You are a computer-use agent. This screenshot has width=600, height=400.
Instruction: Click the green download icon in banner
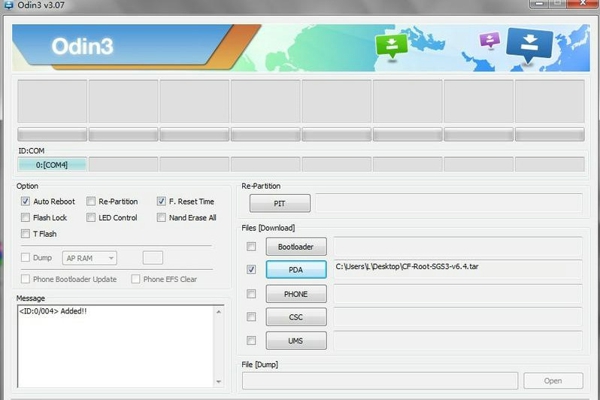point(390,46)
